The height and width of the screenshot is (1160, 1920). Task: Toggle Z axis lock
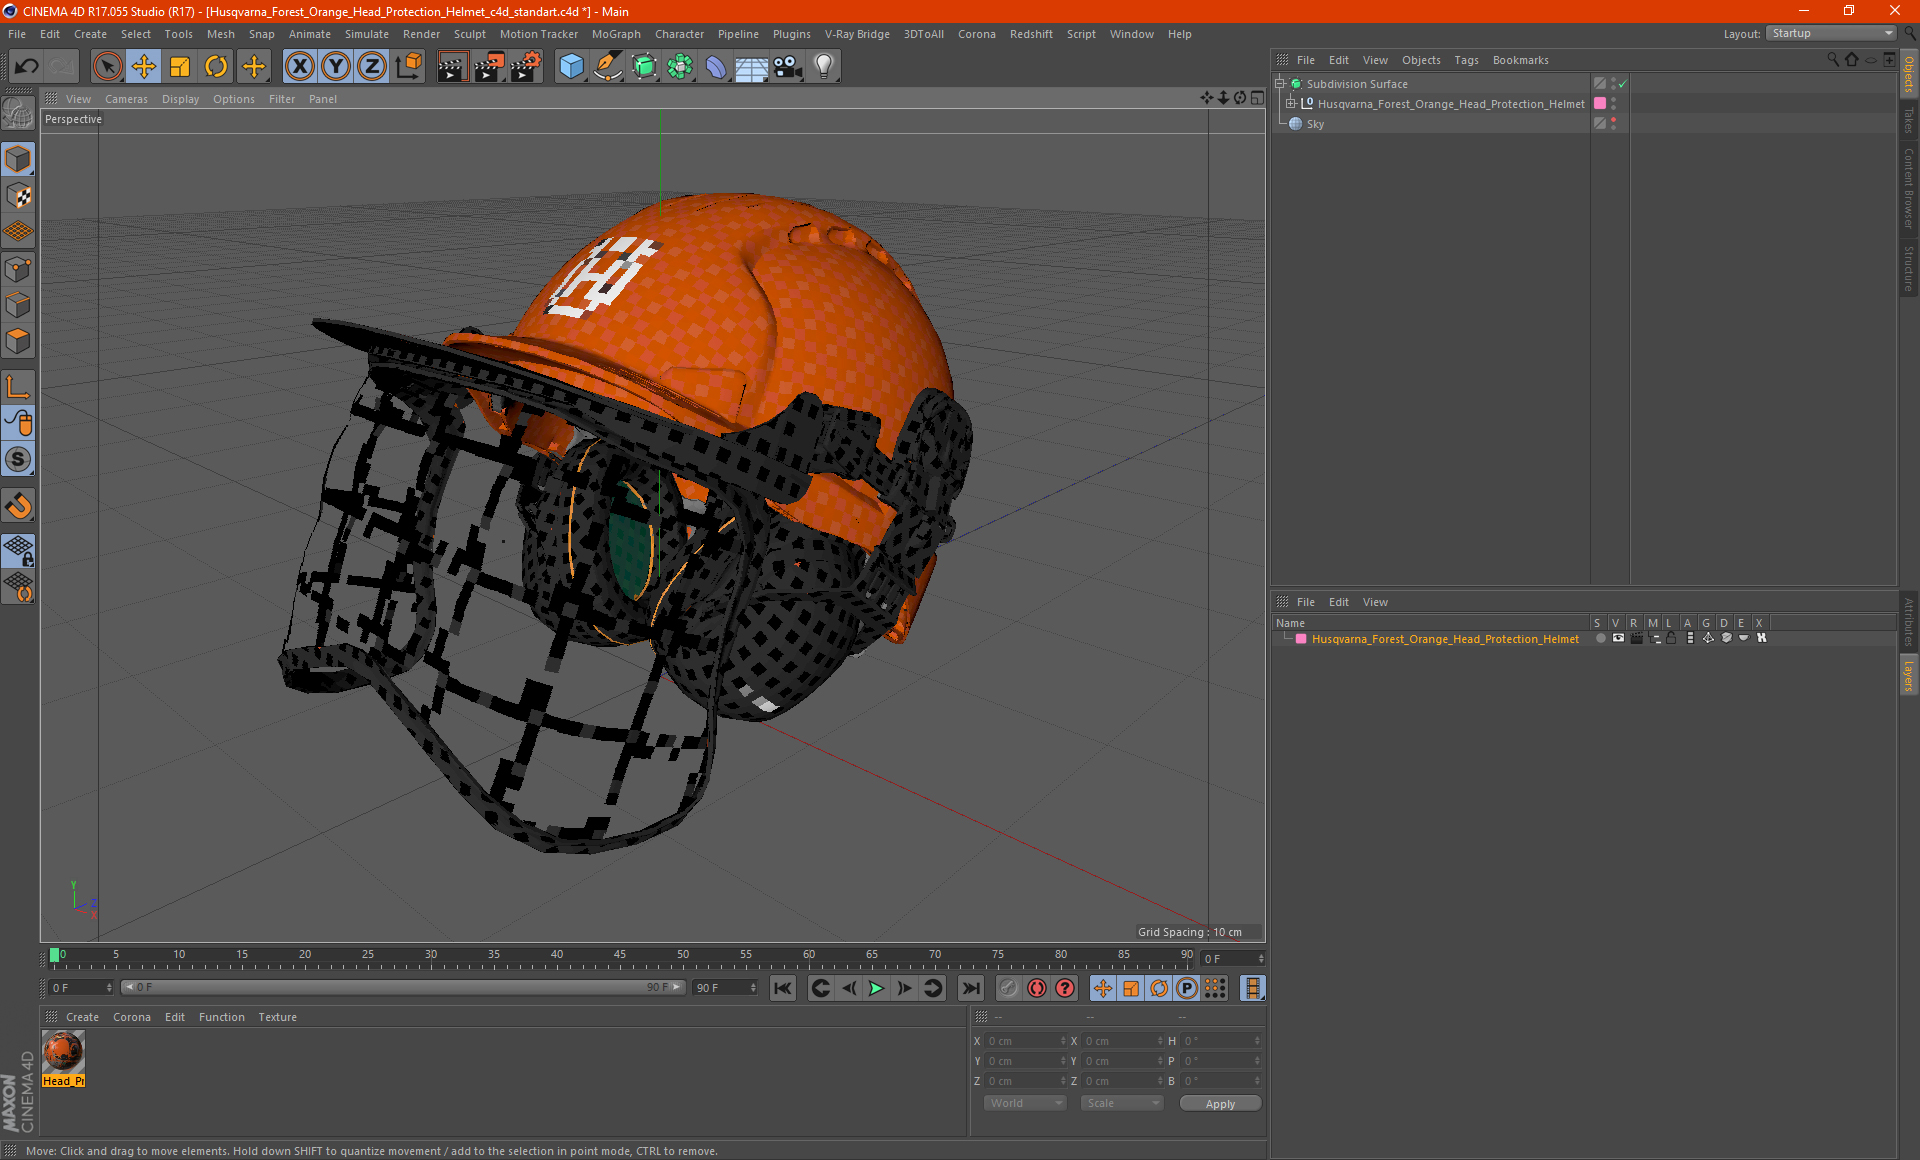coord(372,67)
